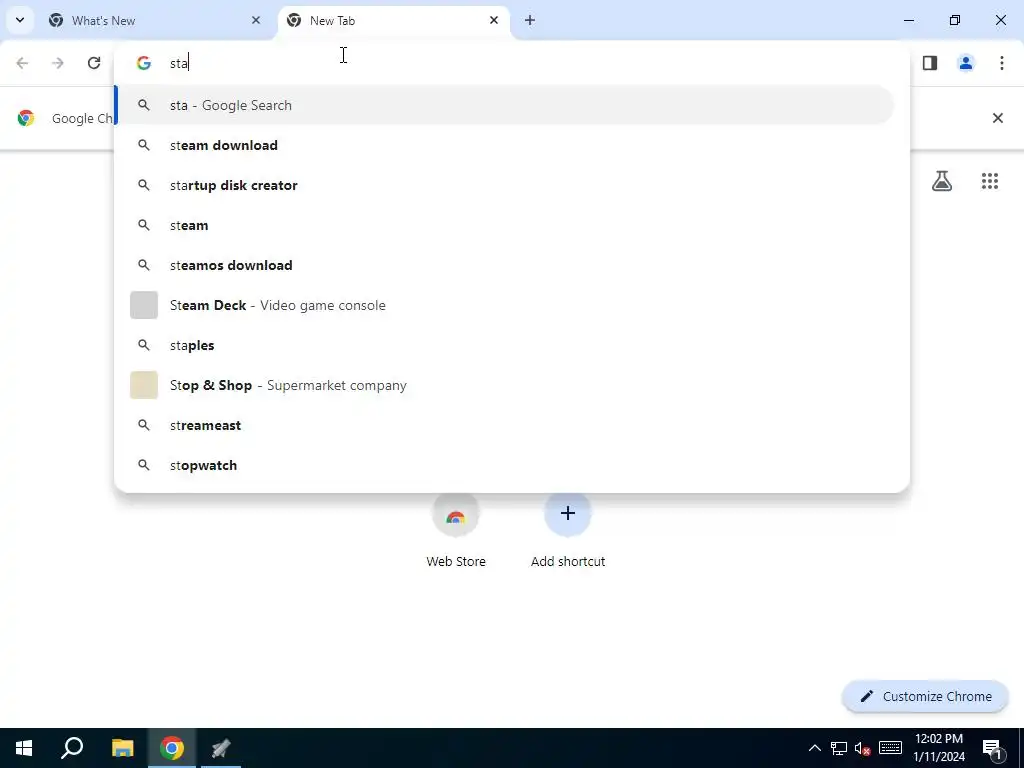The width and height of the screenshot is (1024, 768).
Task: Go back to previous page
Action: 22,63
